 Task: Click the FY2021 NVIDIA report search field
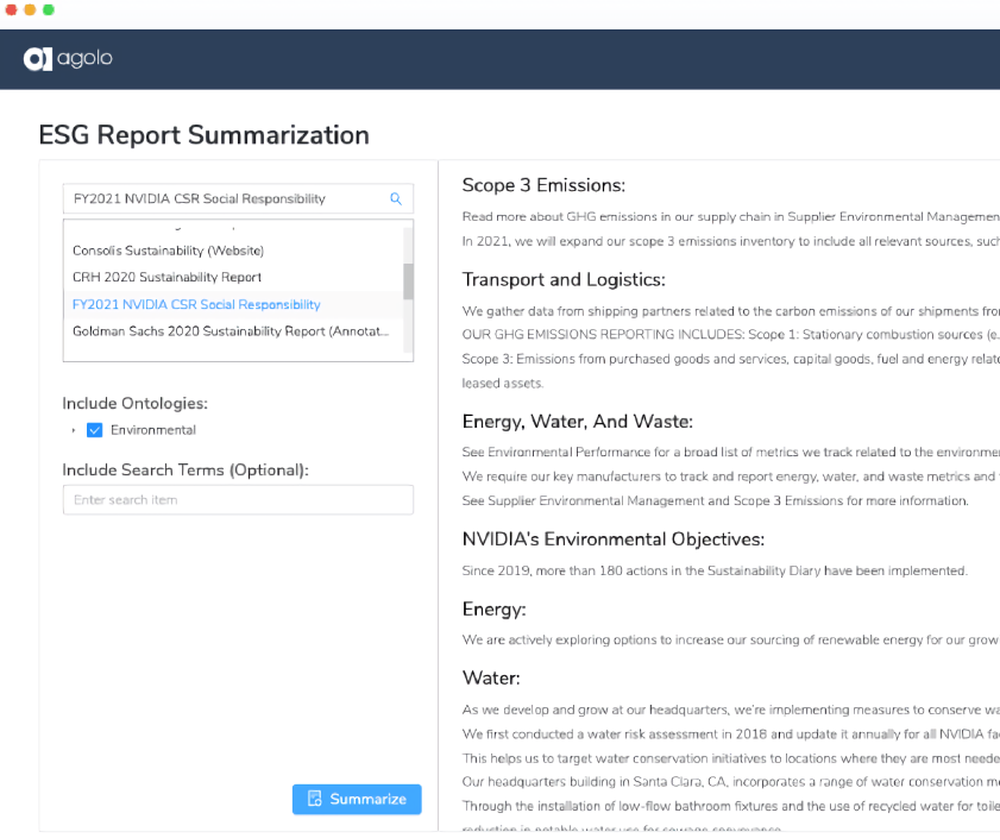pos(238,199)
